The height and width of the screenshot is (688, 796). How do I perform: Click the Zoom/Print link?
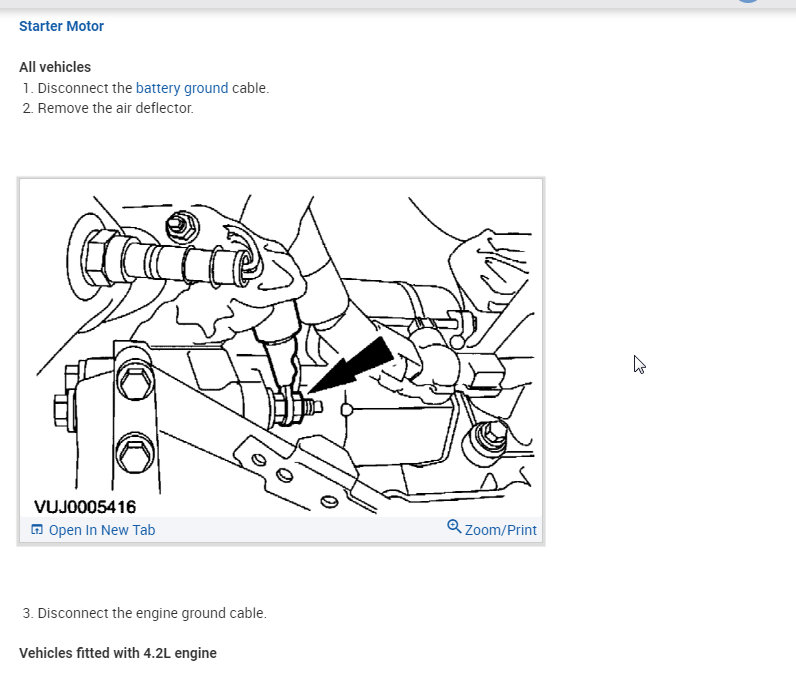tap(501, 530)
